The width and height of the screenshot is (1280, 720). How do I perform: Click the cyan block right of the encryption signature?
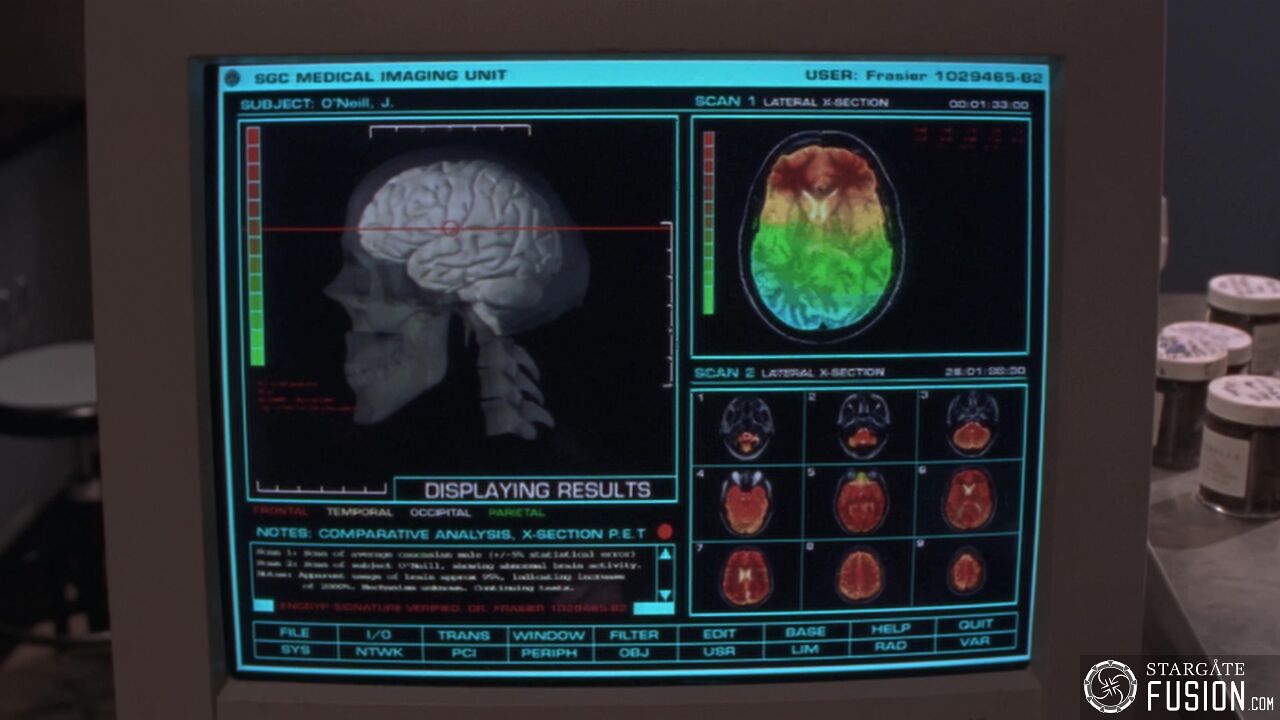pos(654,607)
